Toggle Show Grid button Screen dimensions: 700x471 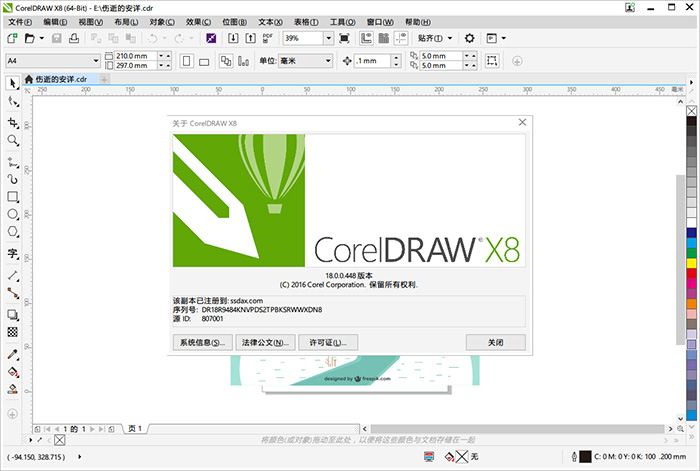tap(383, 38)
